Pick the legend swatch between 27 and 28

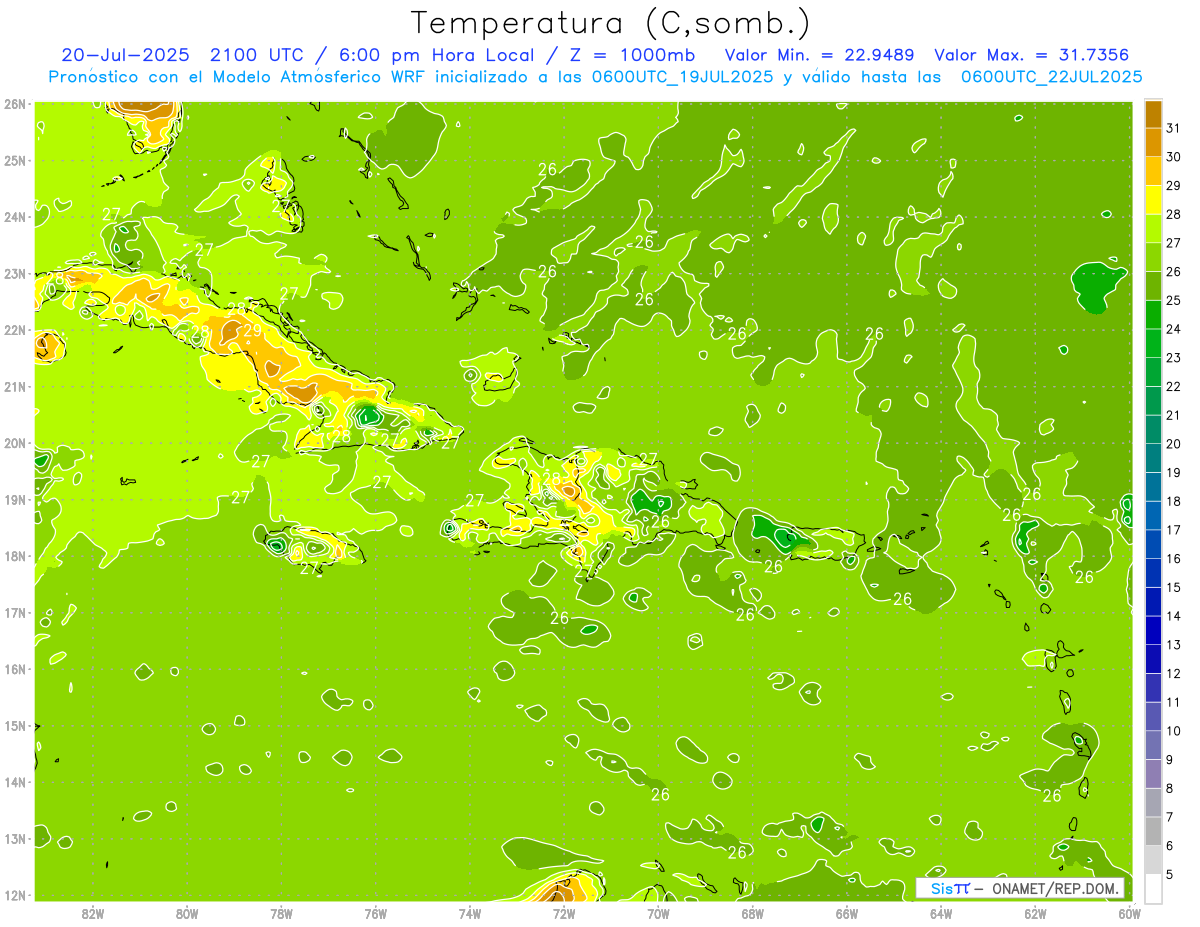click(x=1153, y=228)
